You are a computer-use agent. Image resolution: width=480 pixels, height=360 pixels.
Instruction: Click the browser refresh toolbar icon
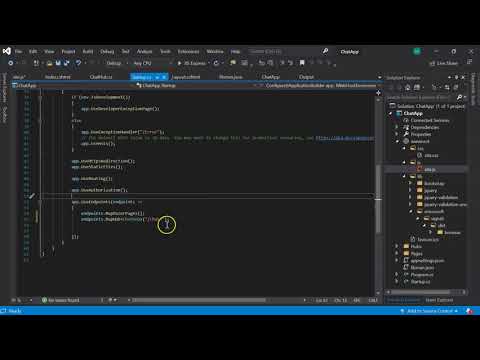216,63
